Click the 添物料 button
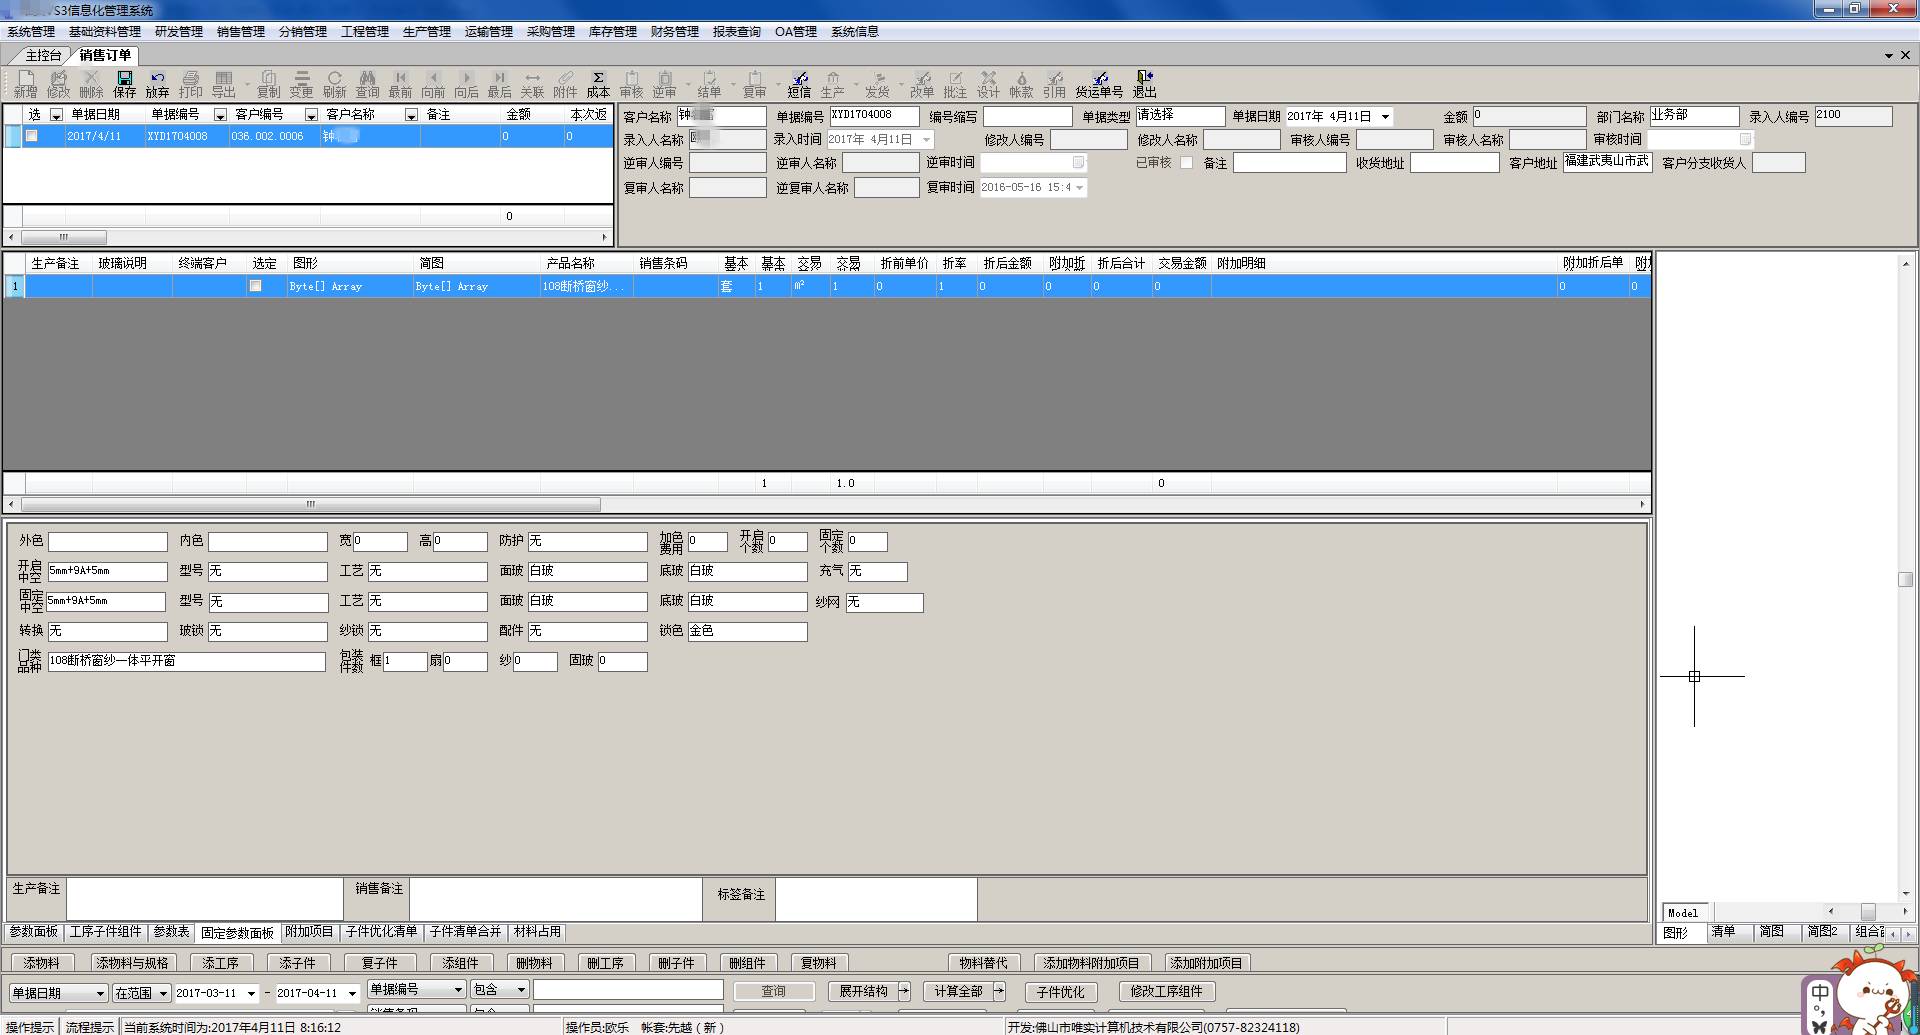 [41, 963]
